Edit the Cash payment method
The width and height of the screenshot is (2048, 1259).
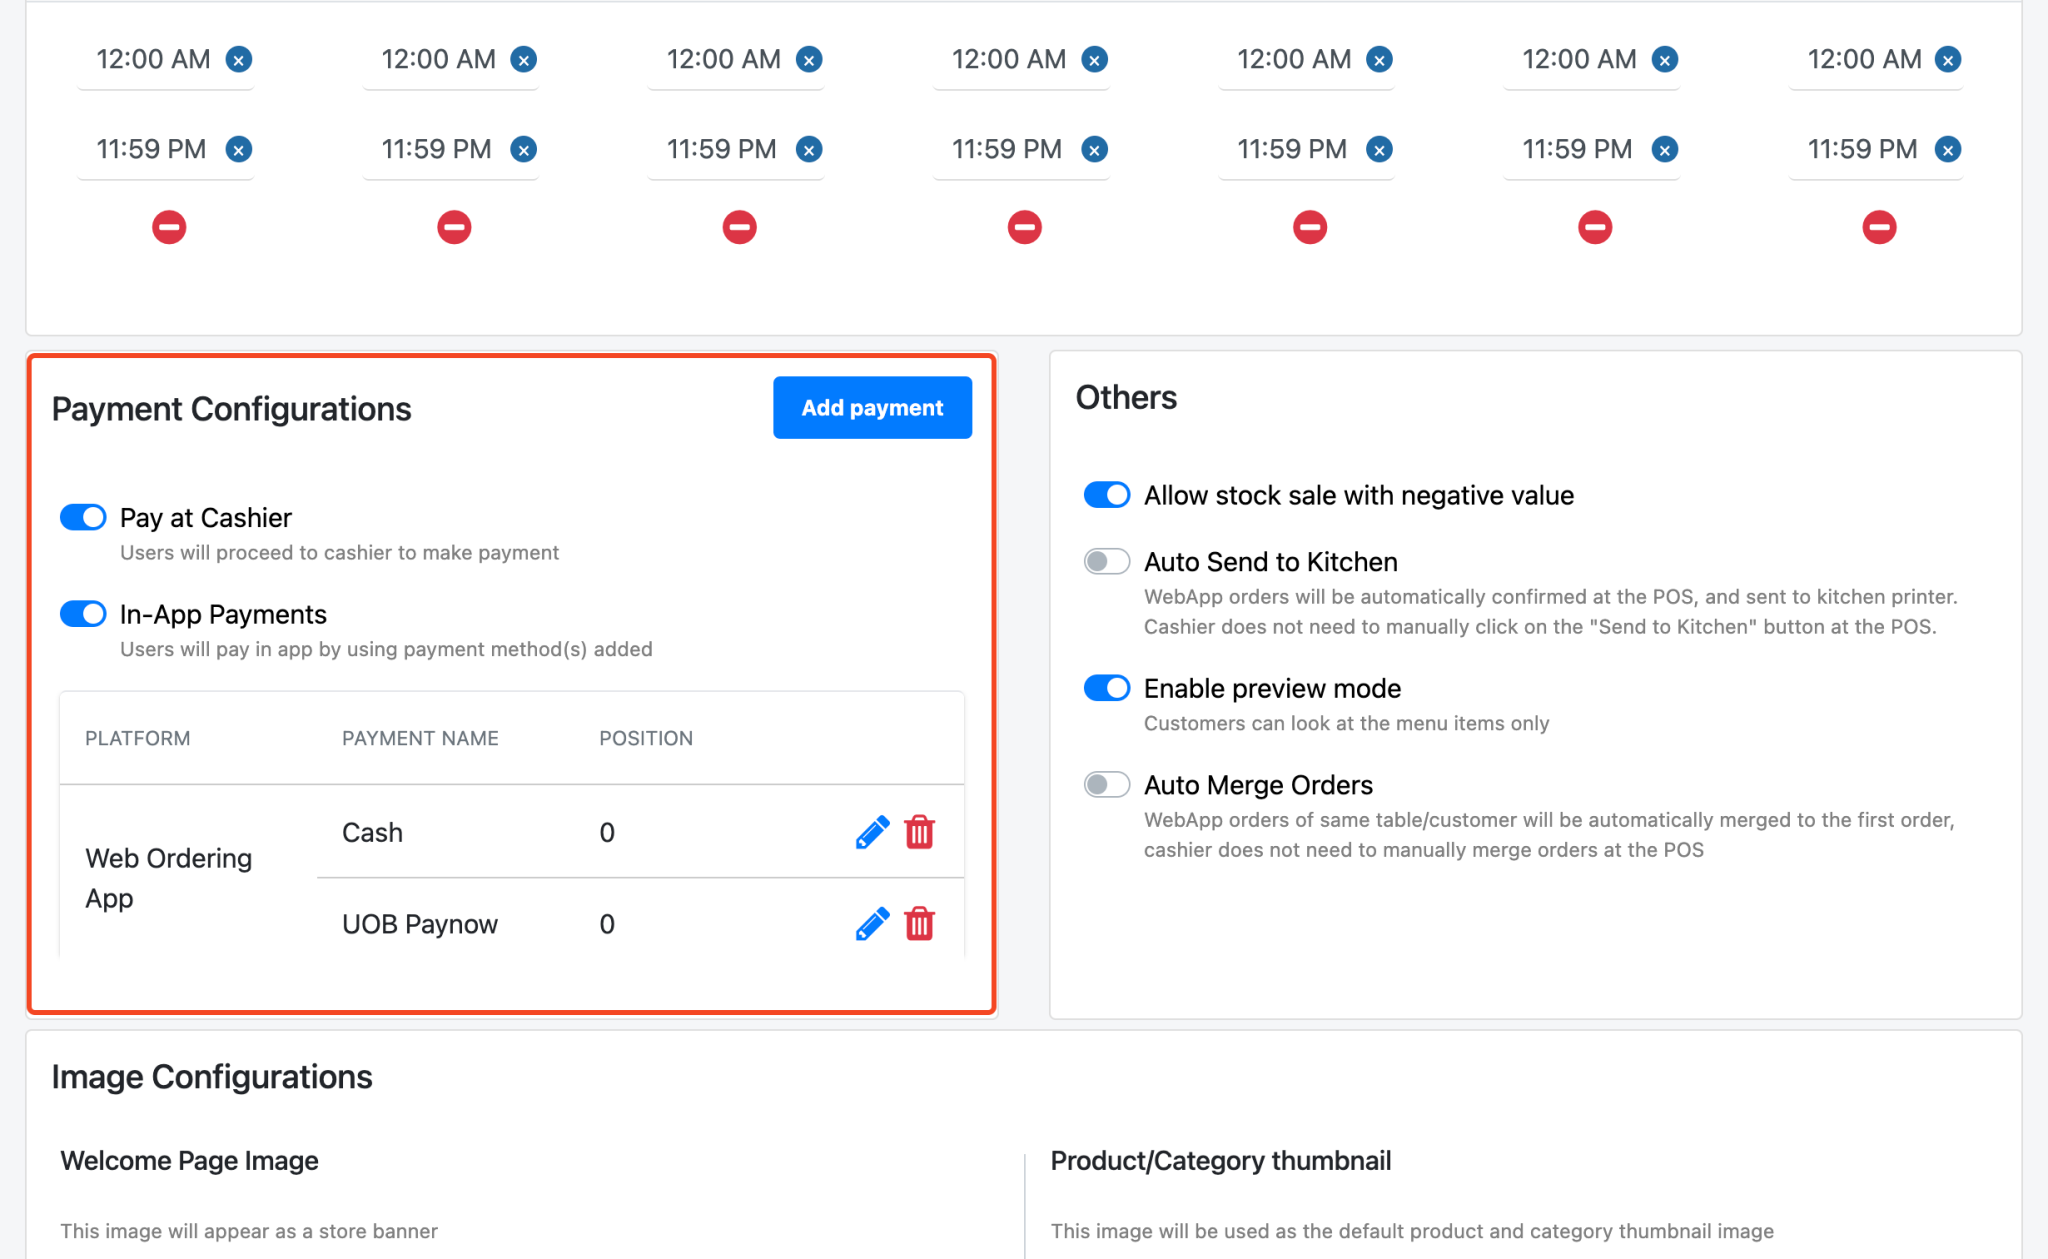coord(871,831)
